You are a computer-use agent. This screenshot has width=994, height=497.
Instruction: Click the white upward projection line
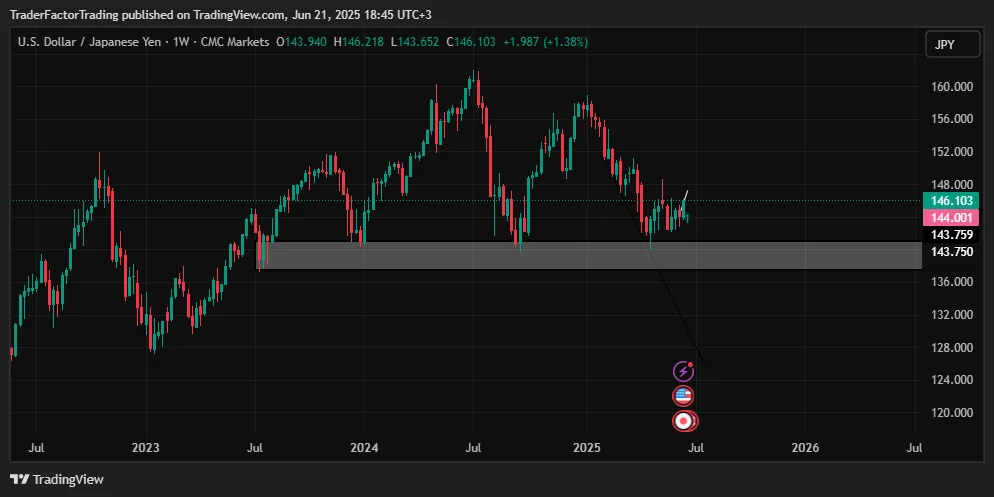[684, 196]
